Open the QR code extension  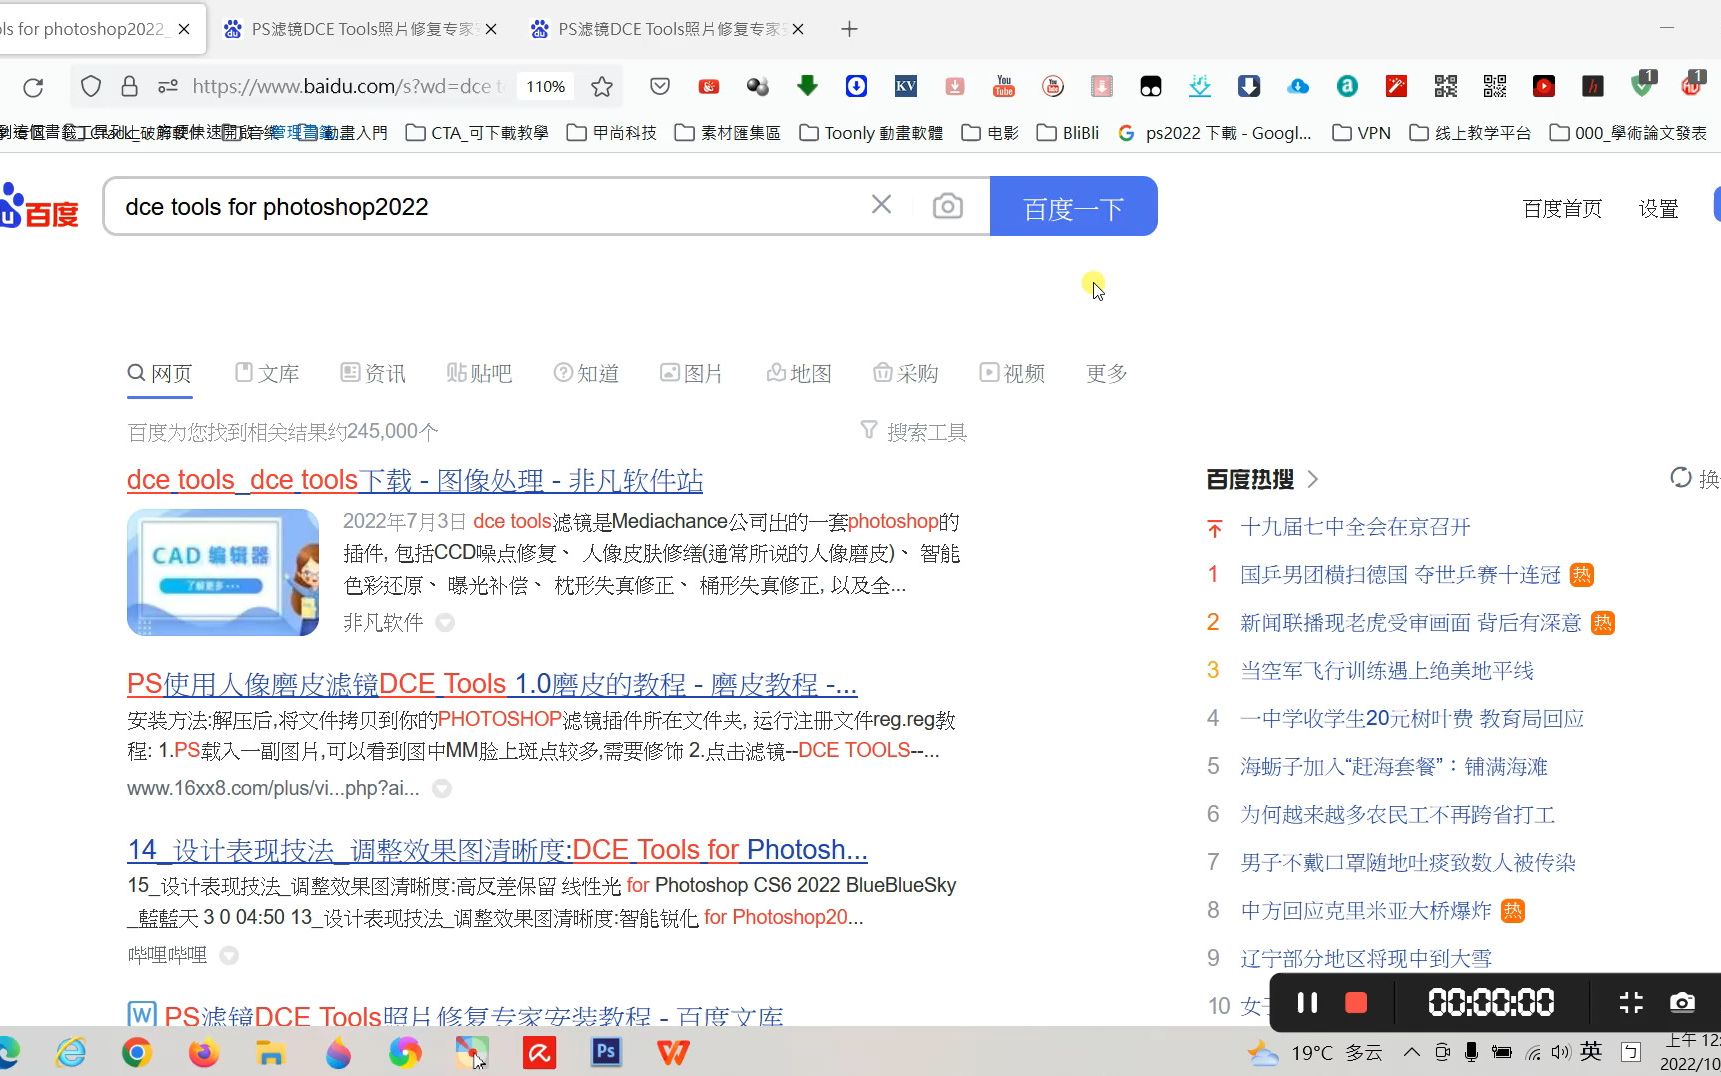click(x=1445, y=87)
